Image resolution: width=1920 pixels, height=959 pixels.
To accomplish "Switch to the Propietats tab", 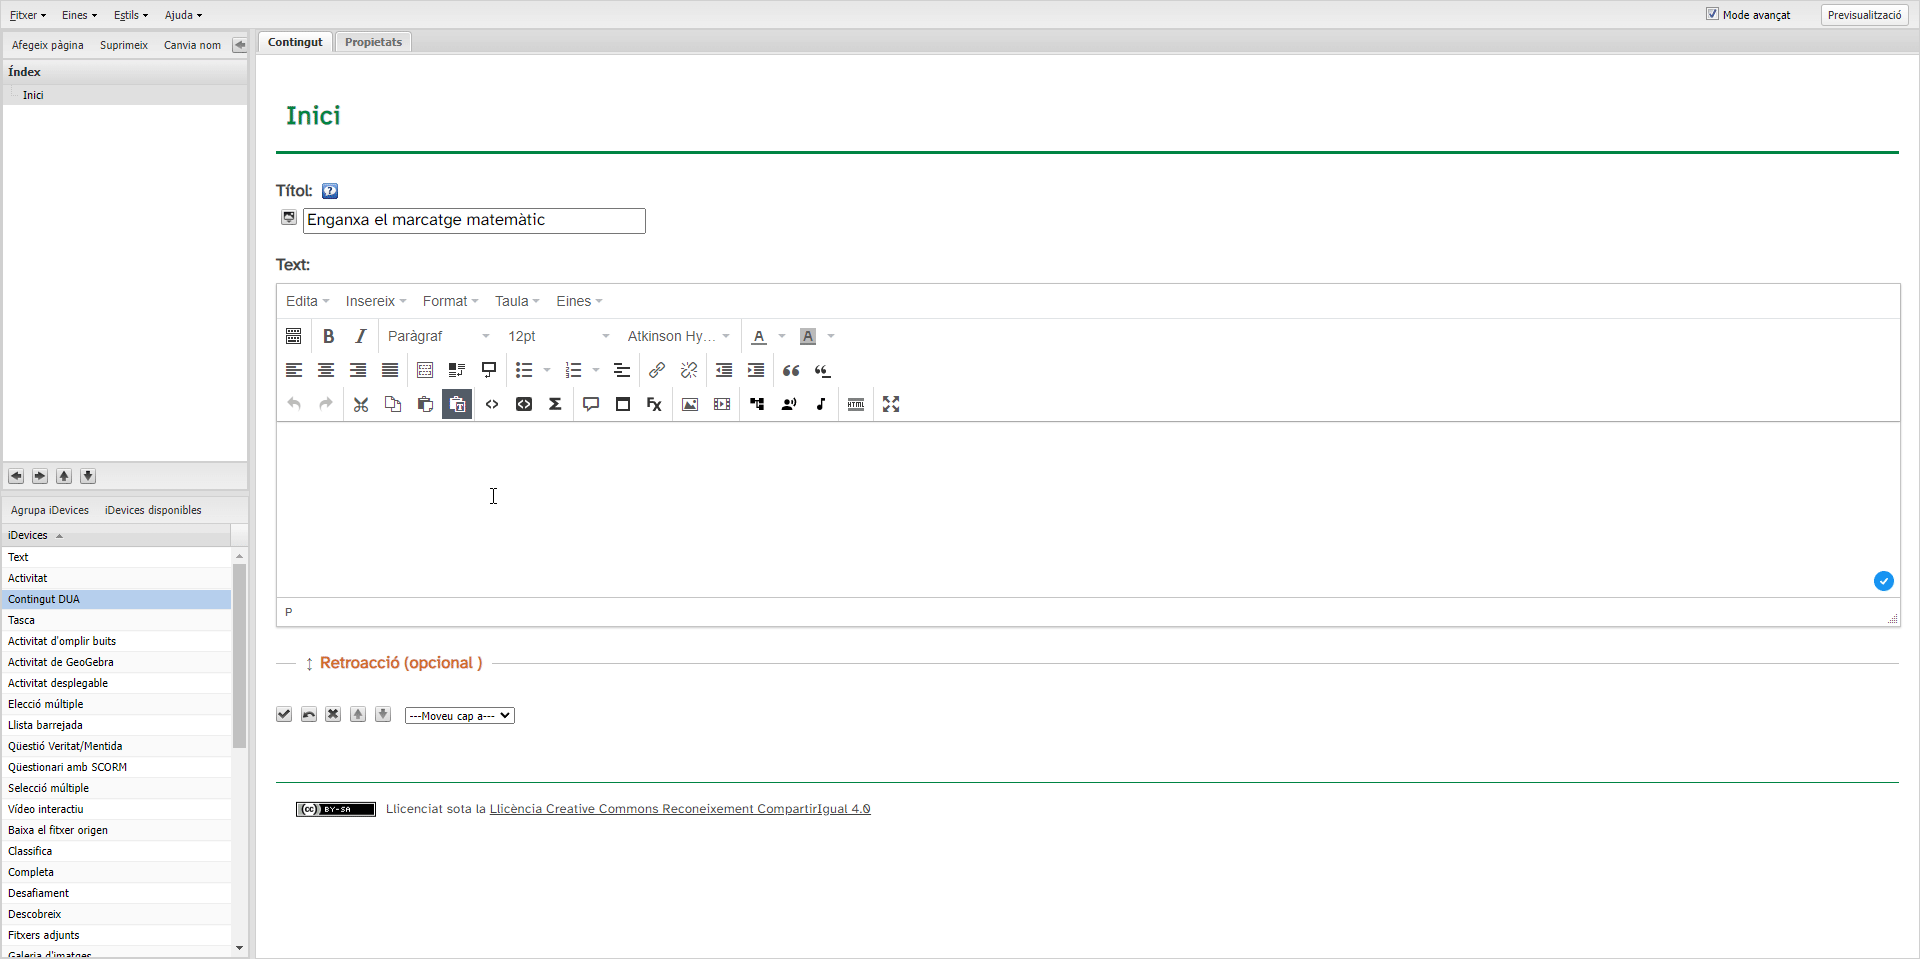I will click(373, 42).
